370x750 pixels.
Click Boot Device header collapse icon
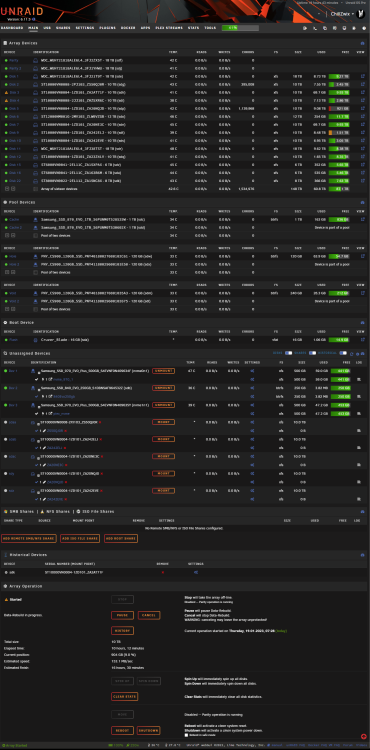click(362, 323)
